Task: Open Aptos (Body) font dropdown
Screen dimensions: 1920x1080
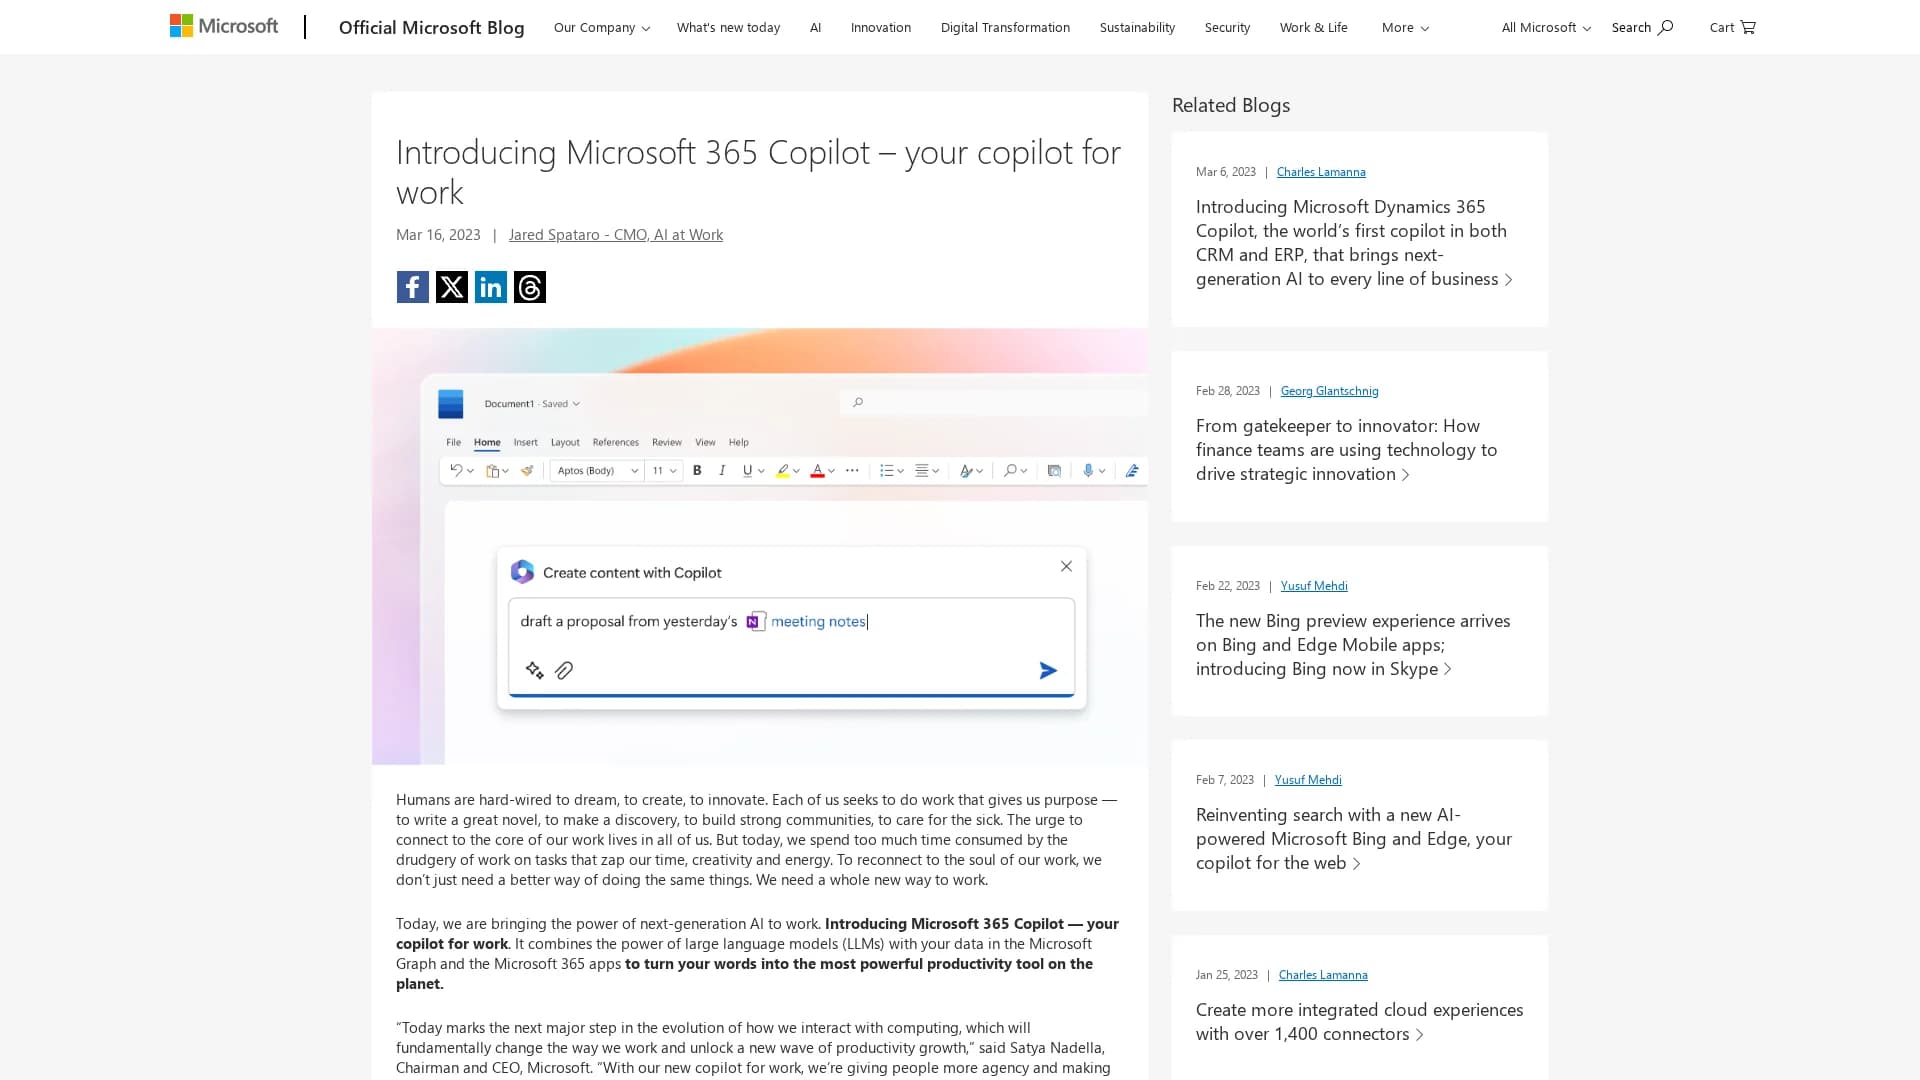Action: pyautogui.click(x=597, y=470)
